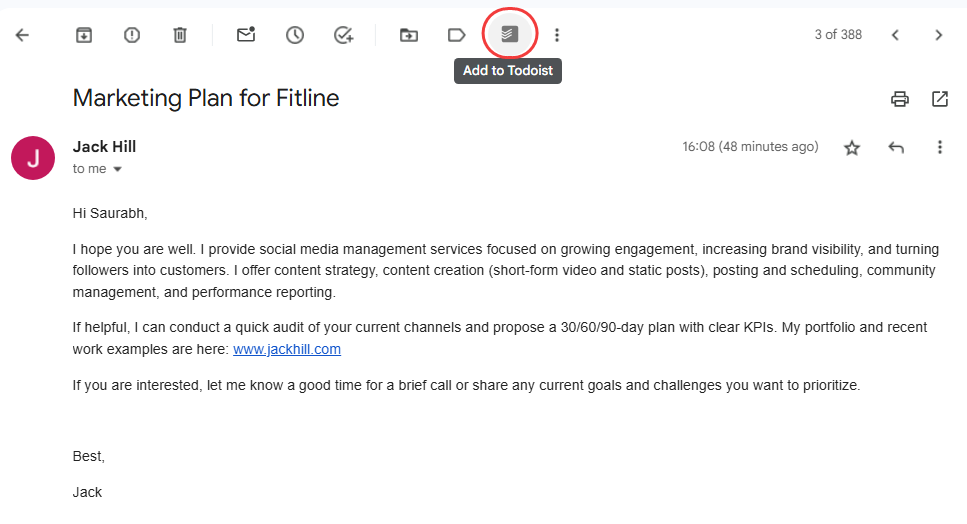Print the email using printer icon

coord(900,99)
